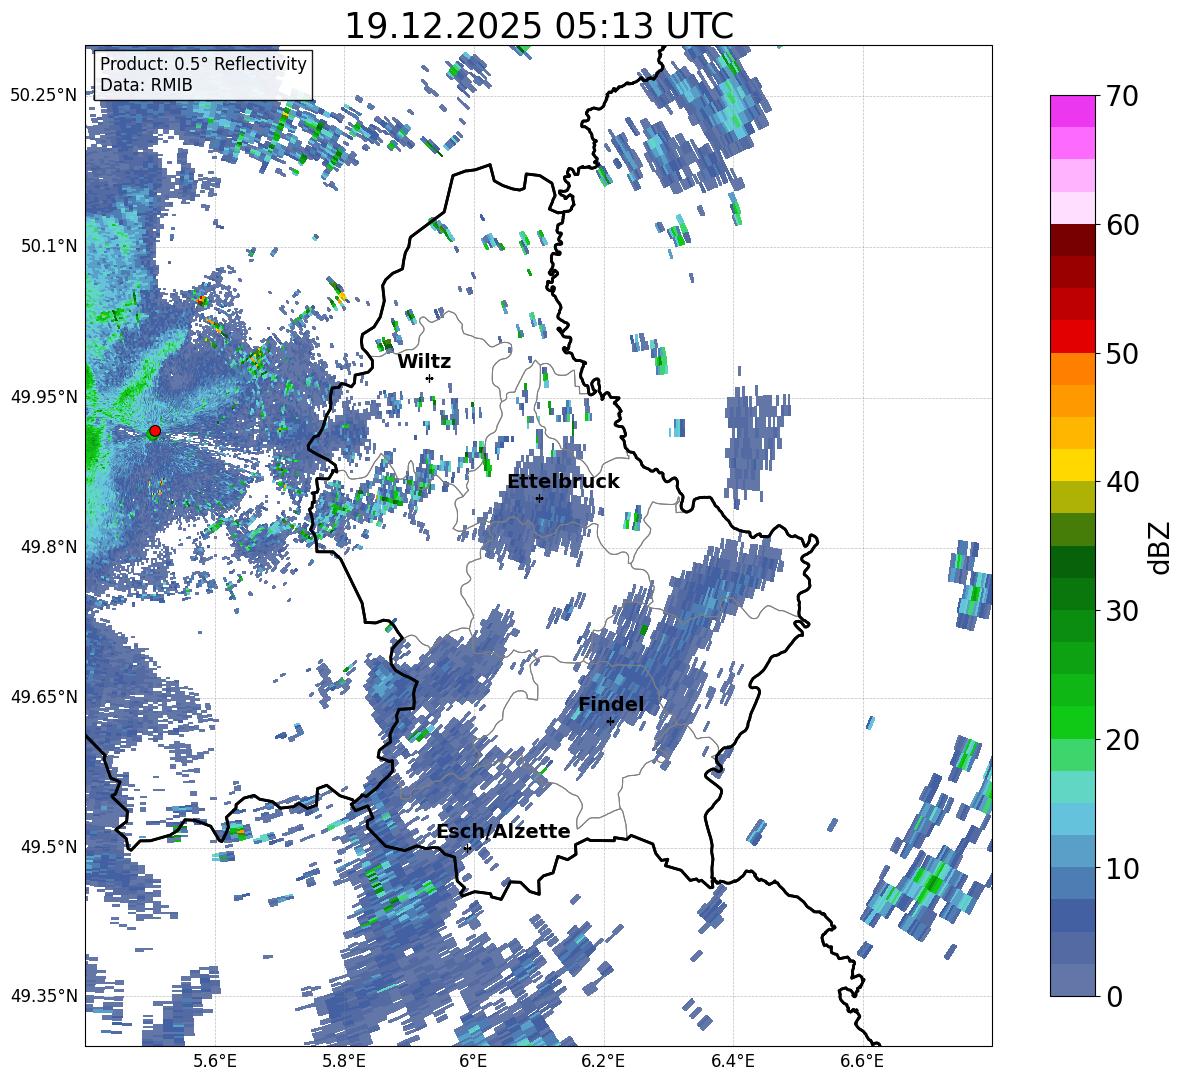1184x1081 pixels.
Task: Click the 70 colorbar tick label
Action: [x=1122, y=97]
